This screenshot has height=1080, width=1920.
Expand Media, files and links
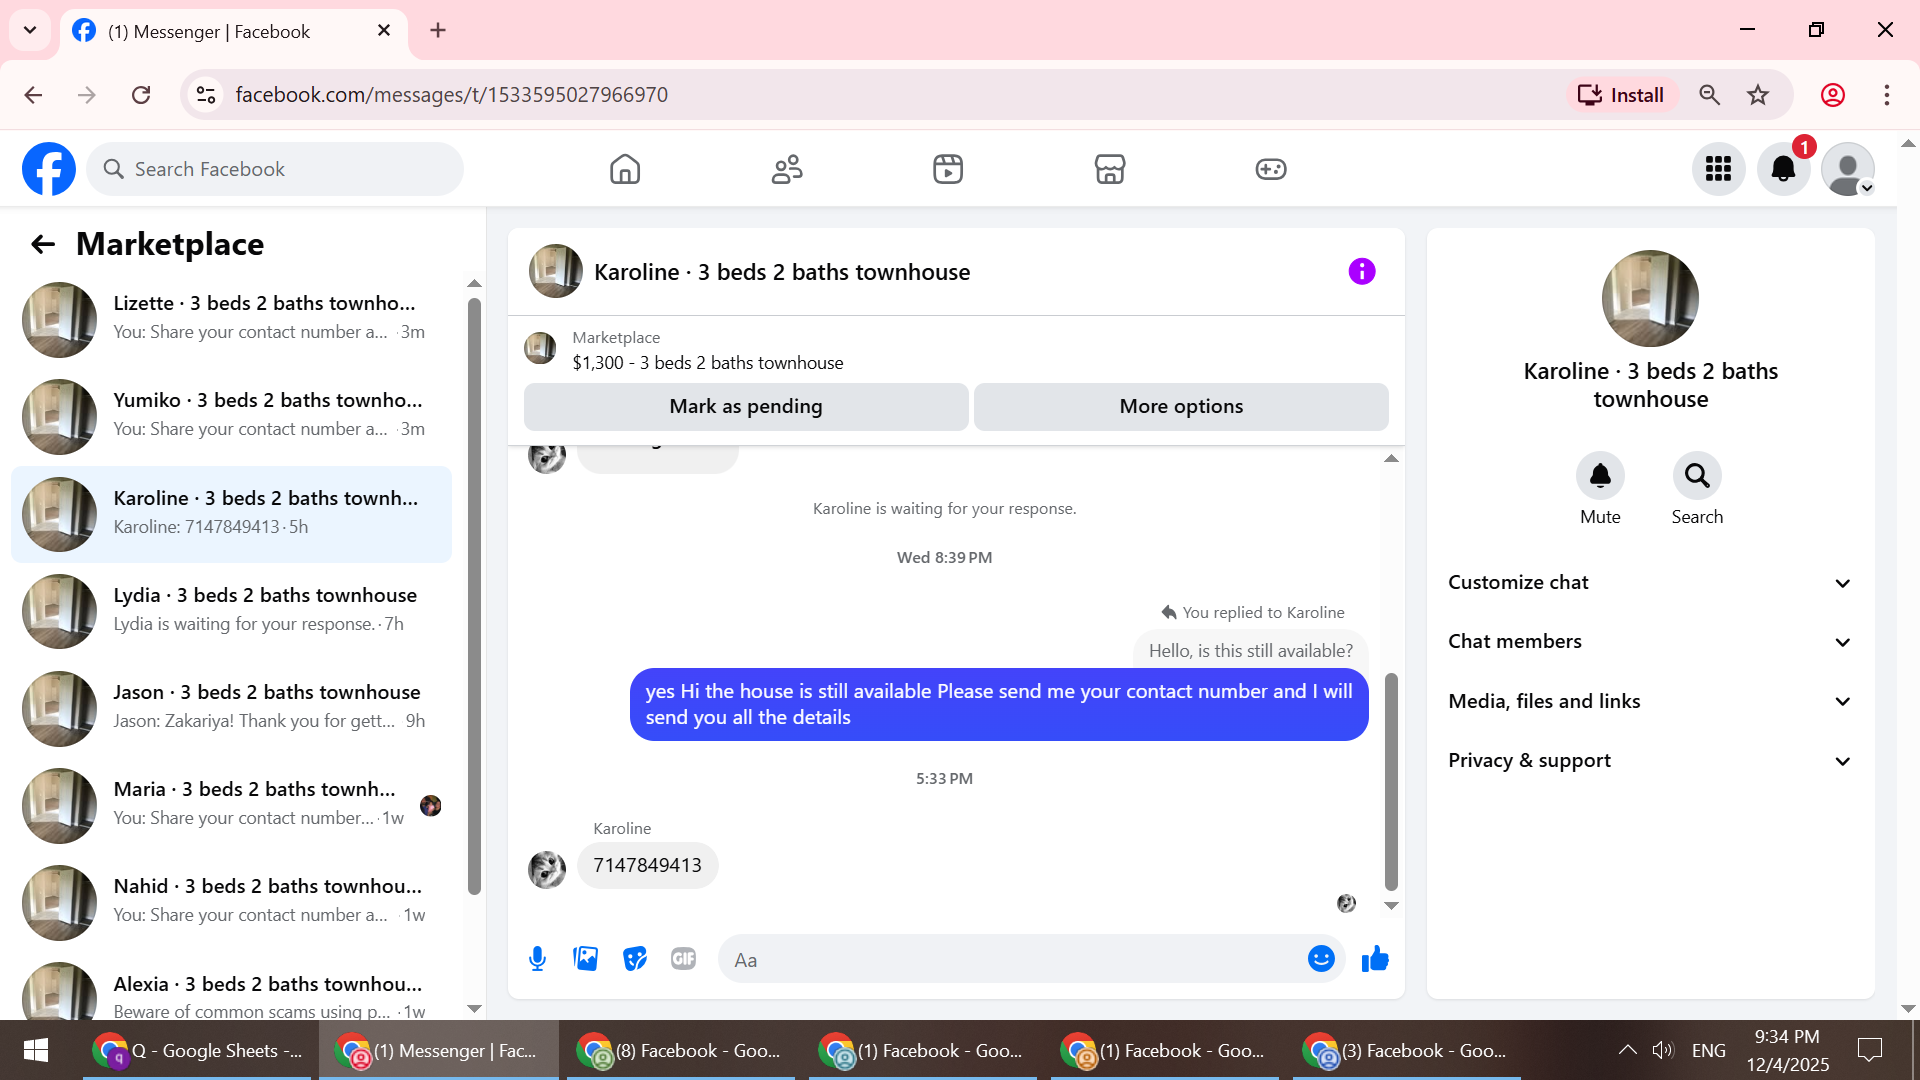(1650, 701)
